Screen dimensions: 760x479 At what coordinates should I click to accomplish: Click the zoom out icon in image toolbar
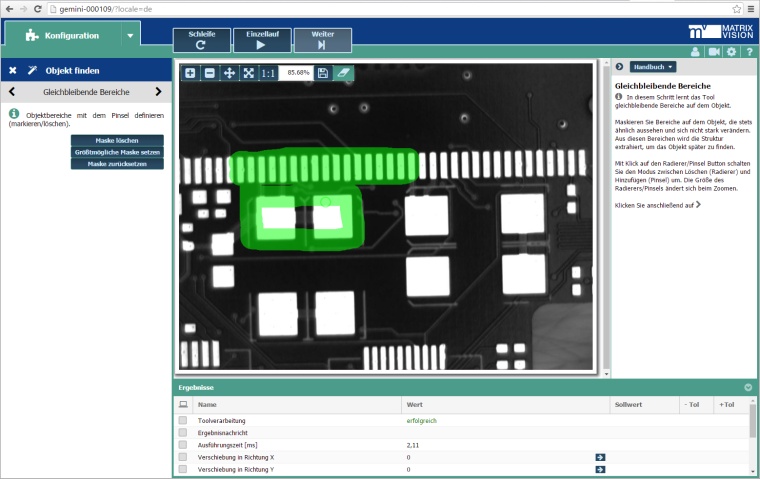tap(209, 73)
